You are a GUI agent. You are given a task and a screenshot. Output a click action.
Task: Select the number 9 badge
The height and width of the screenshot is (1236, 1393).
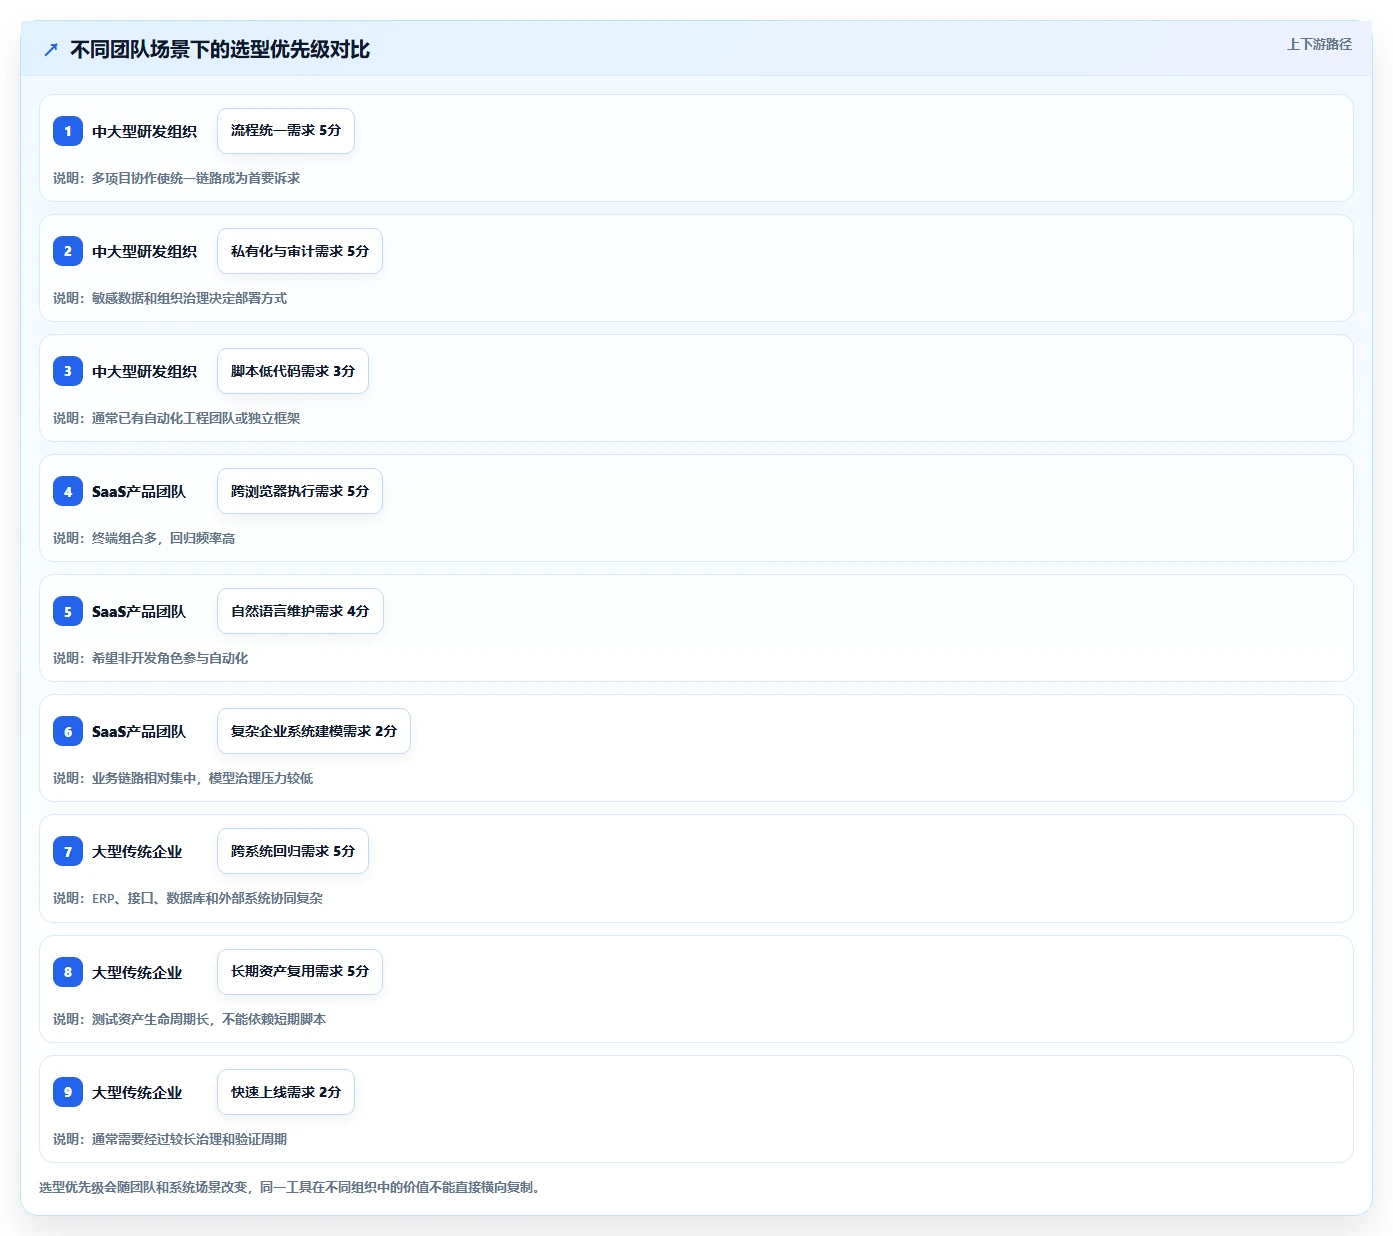point(68,1092)
